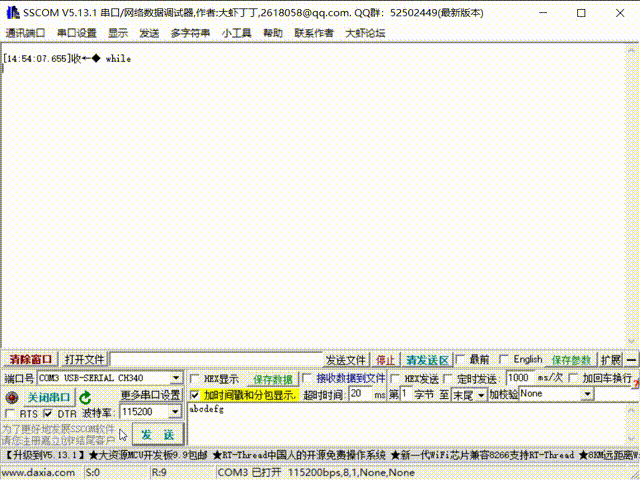Enable the RTS checkbox
The image size is (640, 480).
[11, 413]
